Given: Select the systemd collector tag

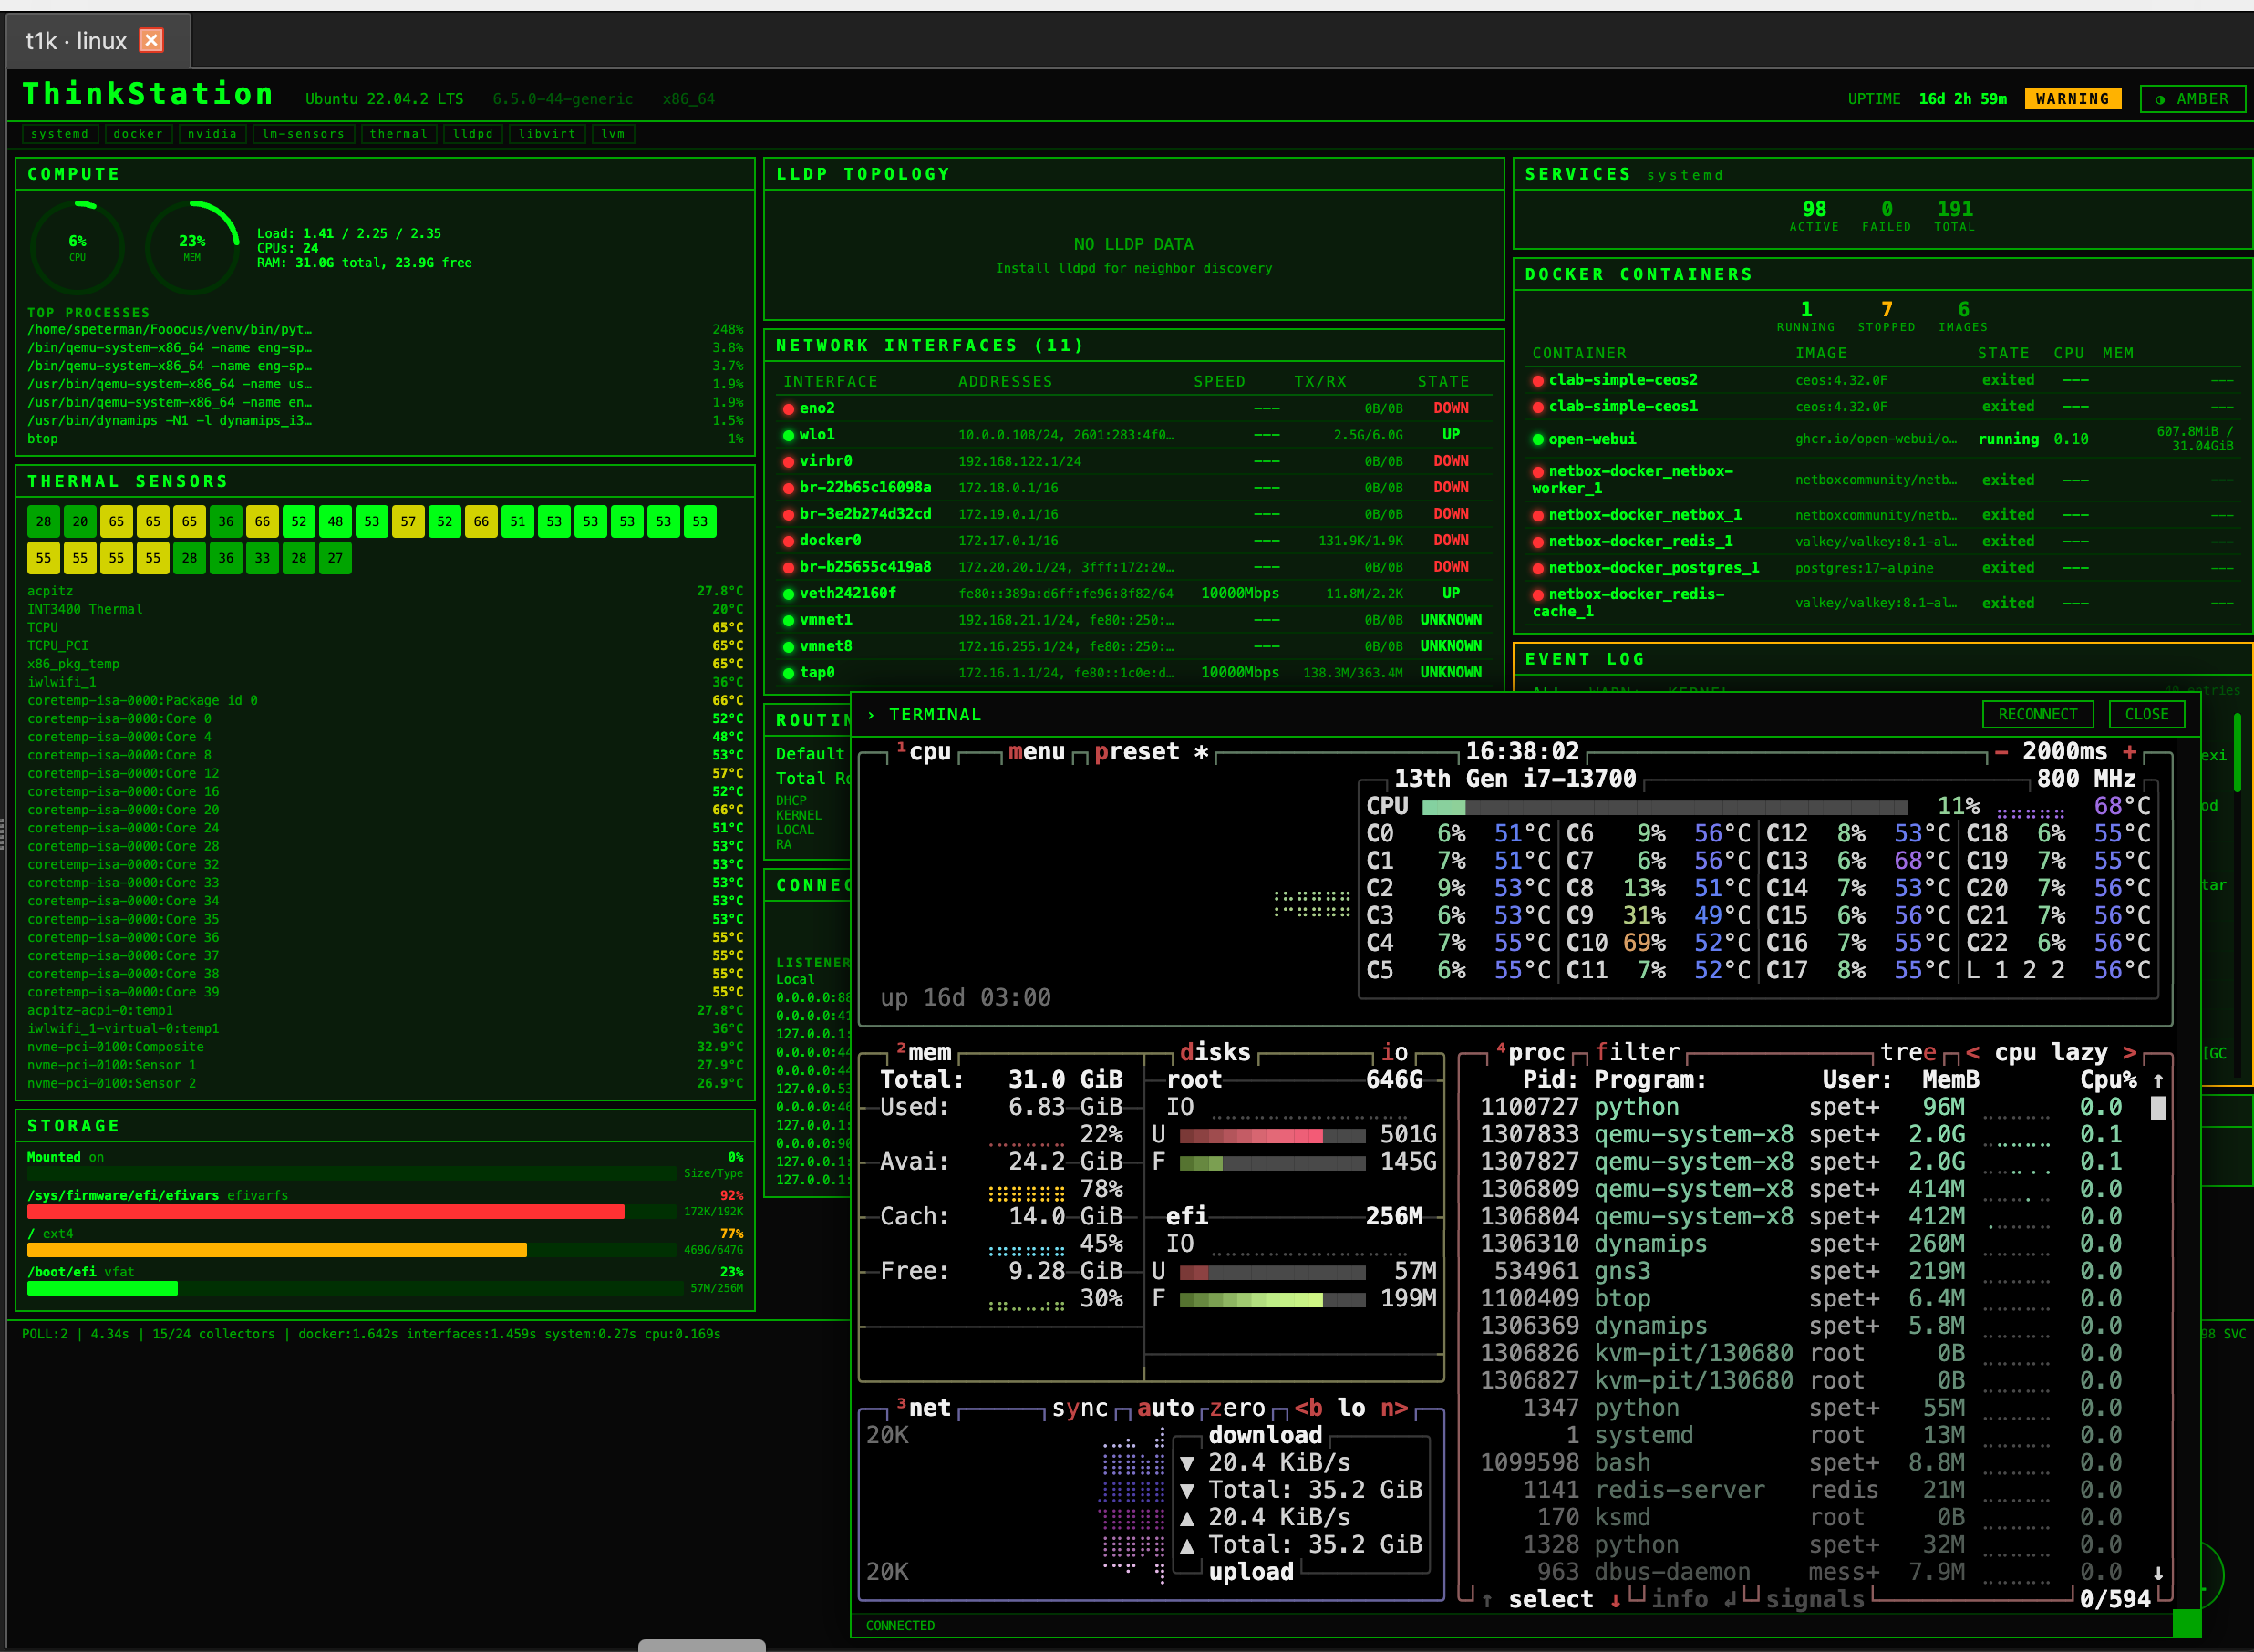Looking at the screenshot, I should 60,134.
